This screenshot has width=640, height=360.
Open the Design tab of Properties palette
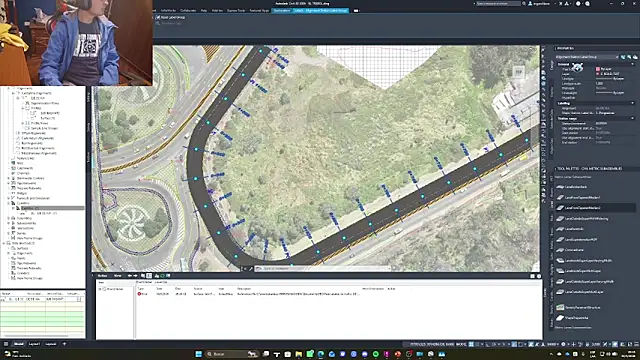point(552,65)
